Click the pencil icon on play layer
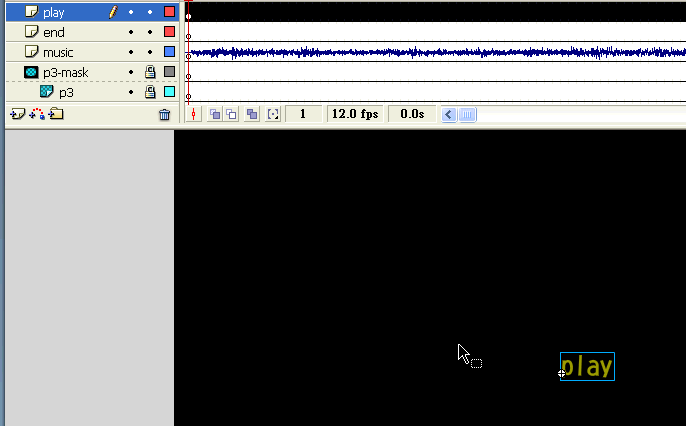The width and height of the screenshot is (686, 426). 113,12
